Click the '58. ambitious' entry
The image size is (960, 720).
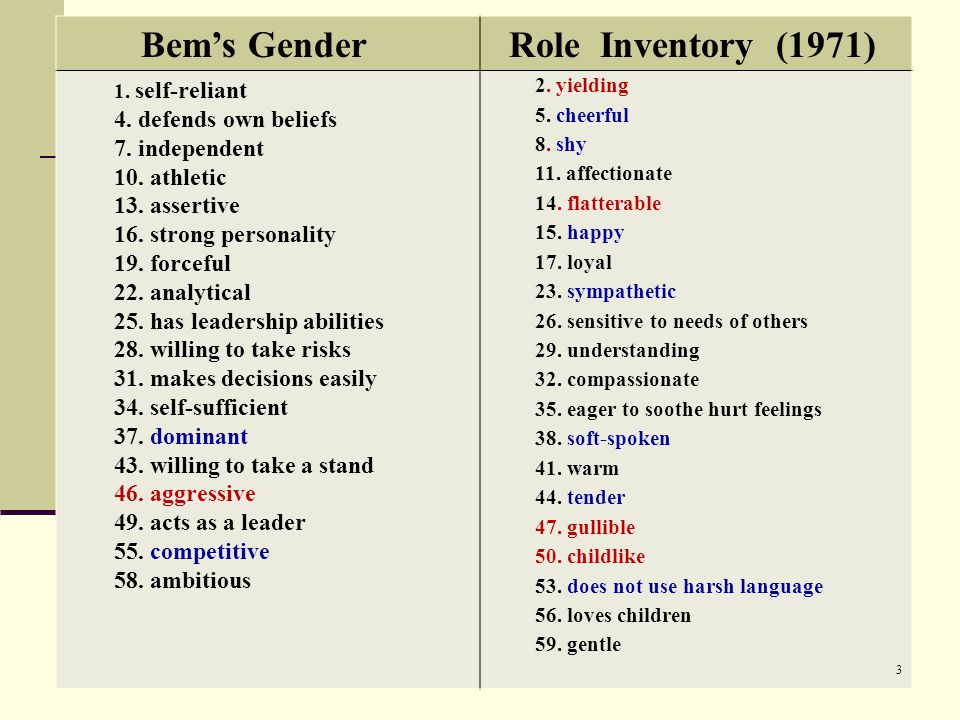(182, 580)
